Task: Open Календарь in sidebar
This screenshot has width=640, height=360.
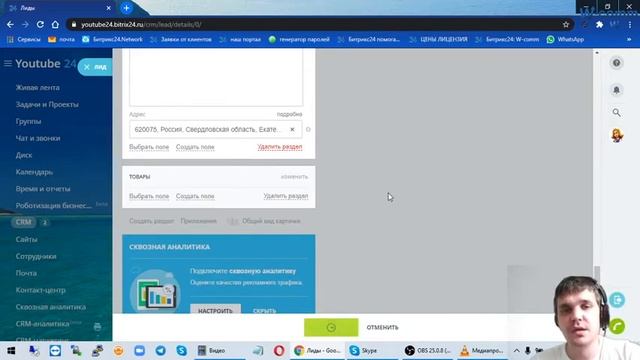Action: click(34, 172)
